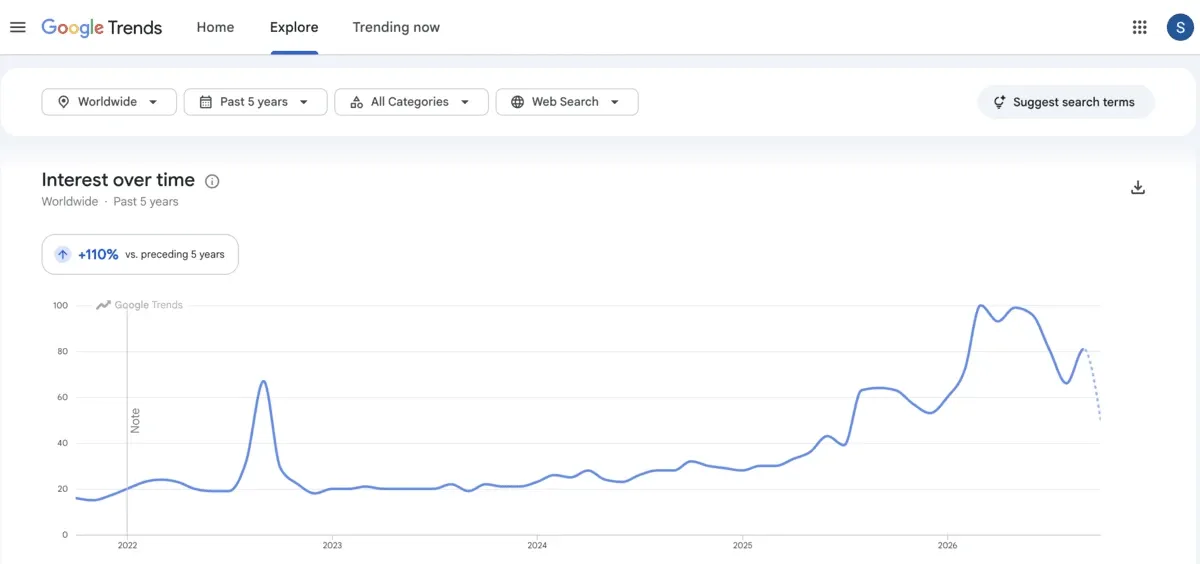1200x564 pixels.
Task: Download the interest over time chart
Action: [1137, 187]
